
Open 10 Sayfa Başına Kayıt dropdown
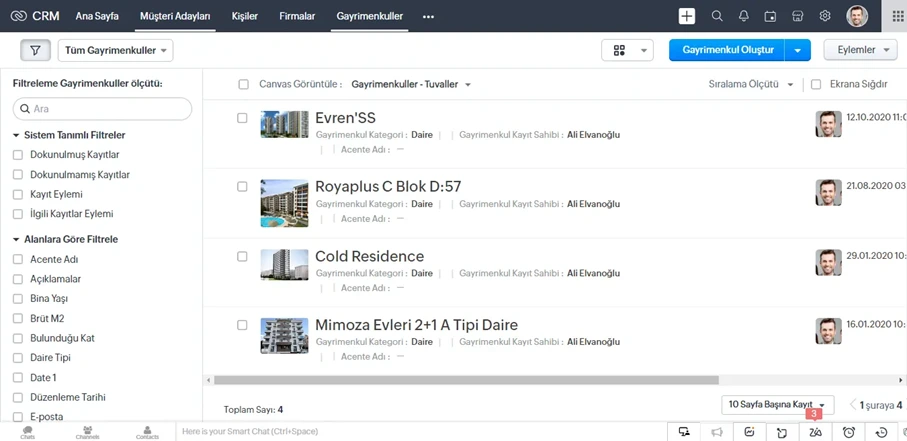(778, 405)
